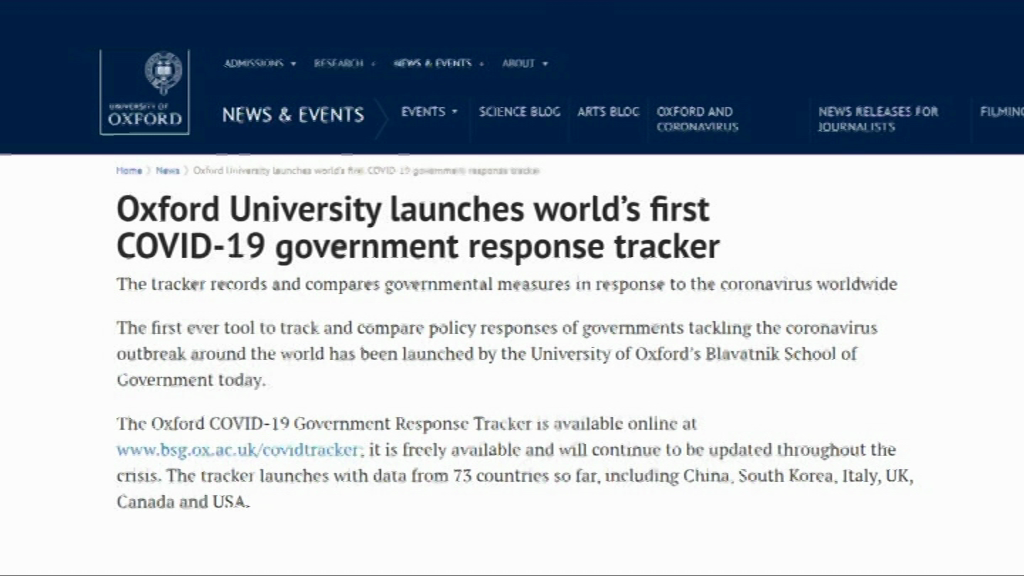The width and height of the screenshot is (1024, 576).
Task: Click the News breadcrumb link
Action: [167, 171]
